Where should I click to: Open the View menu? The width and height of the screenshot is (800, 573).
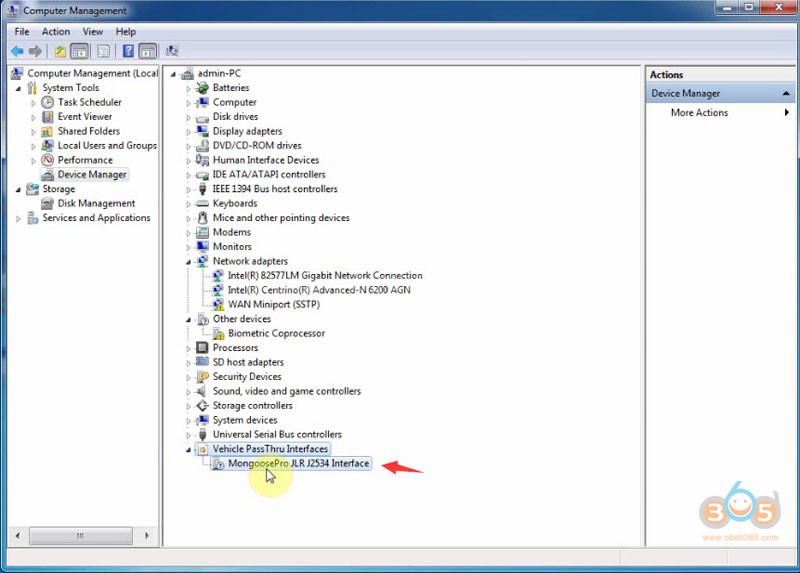[93, 32]
